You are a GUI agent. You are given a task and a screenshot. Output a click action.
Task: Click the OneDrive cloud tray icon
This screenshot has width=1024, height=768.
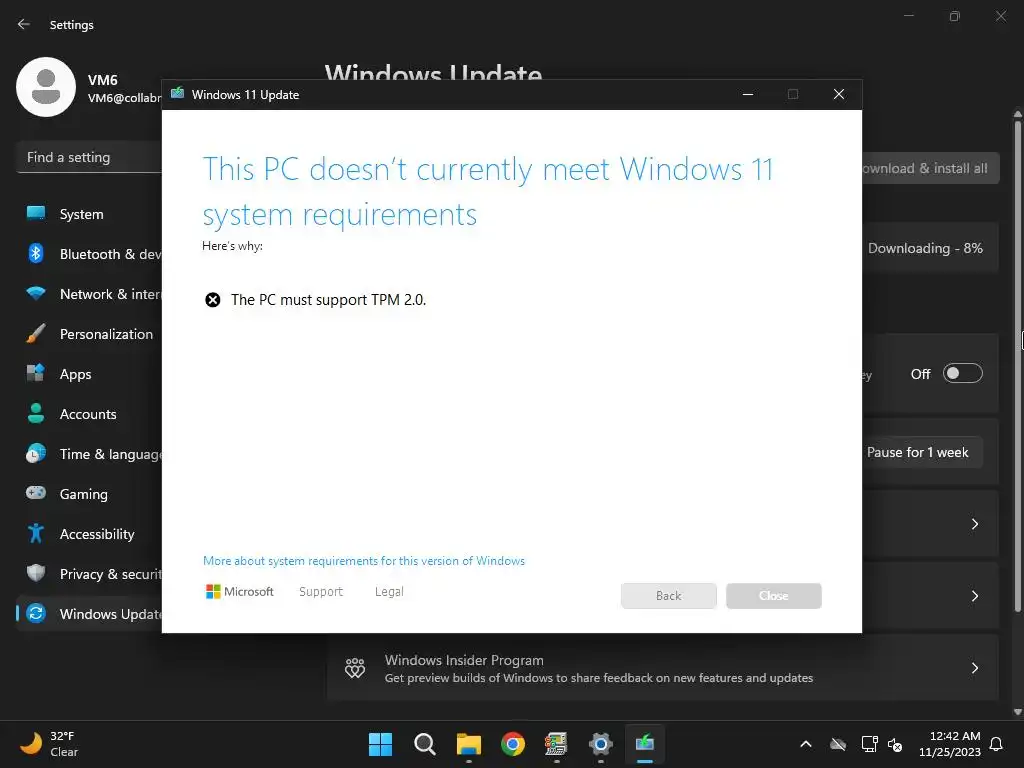click(x=838, y=744)
